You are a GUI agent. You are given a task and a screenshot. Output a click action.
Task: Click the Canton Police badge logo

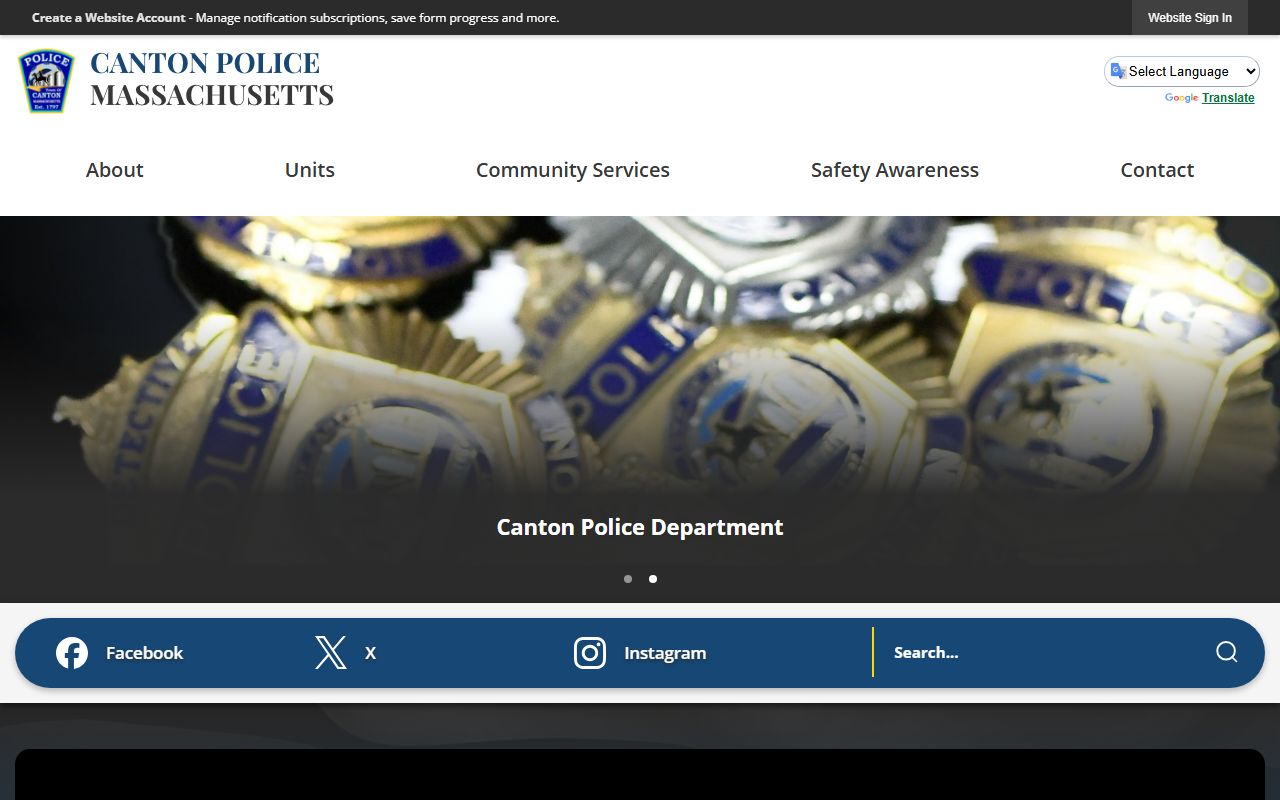pos(46,80)
